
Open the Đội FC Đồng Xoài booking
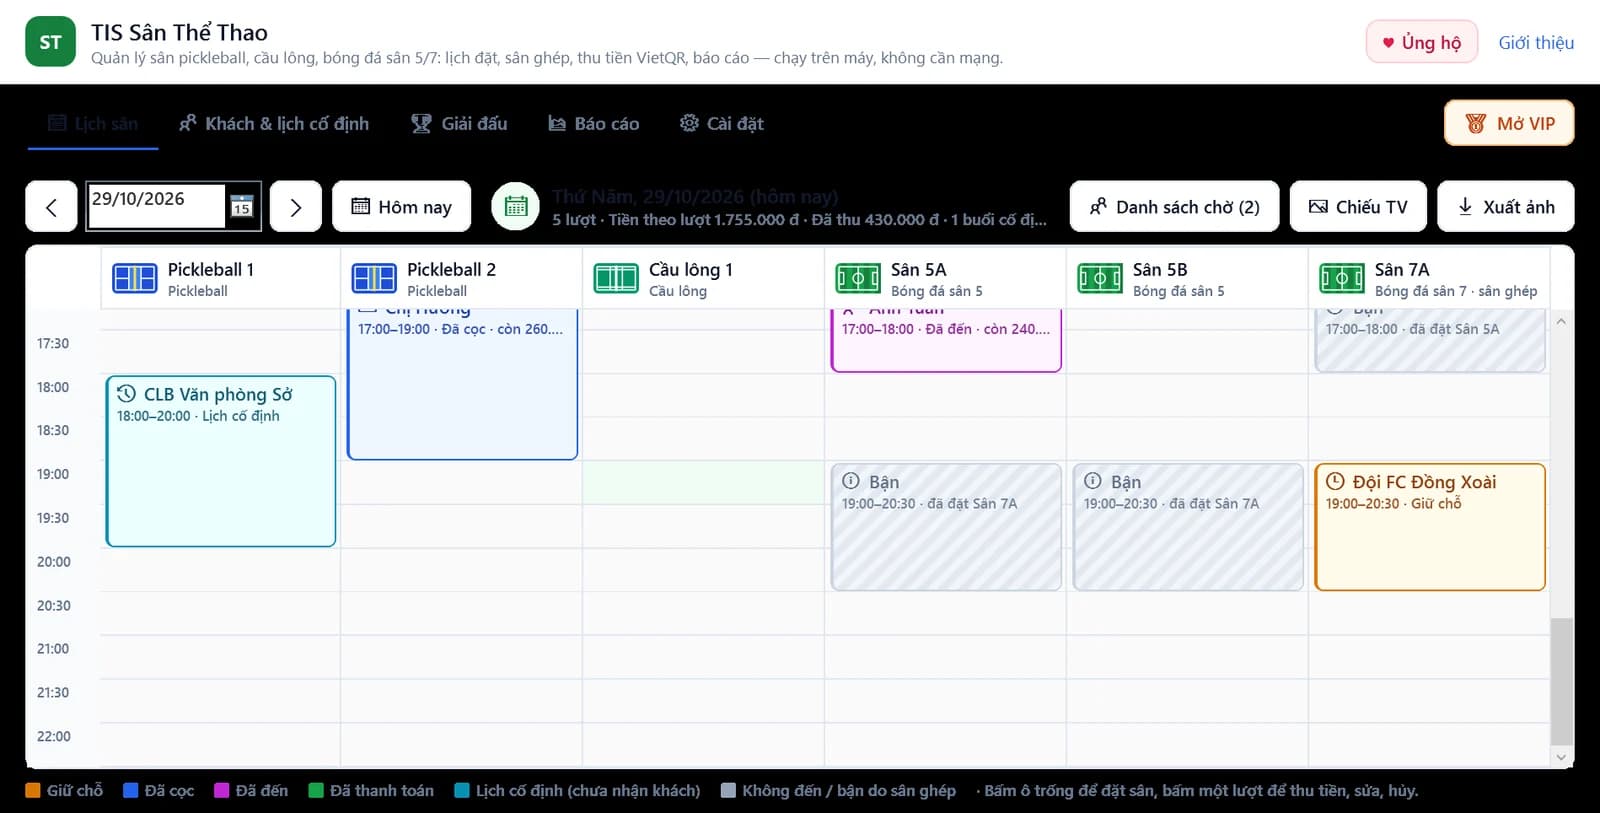pos(1430,527)
